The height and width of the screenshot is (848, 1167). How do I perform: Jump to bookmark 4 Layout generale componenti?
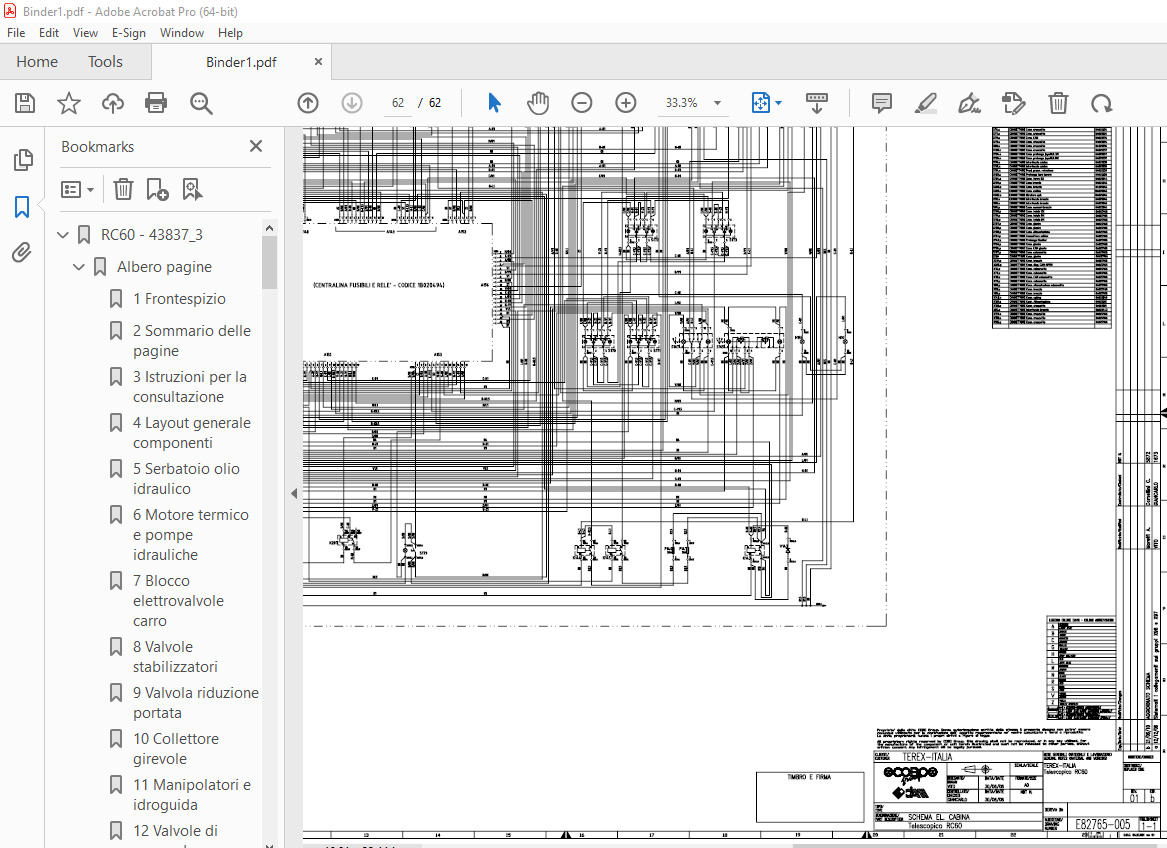tap(192, 433)
